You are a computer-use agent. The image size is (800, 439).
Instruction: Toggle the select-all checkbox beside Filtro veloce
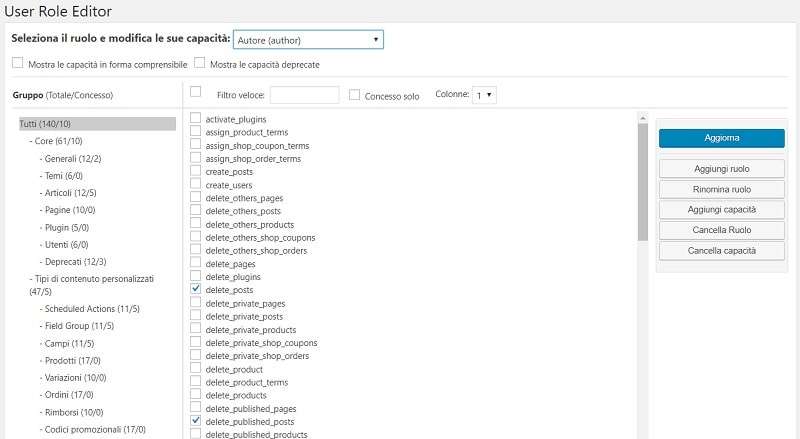[196, 92]
